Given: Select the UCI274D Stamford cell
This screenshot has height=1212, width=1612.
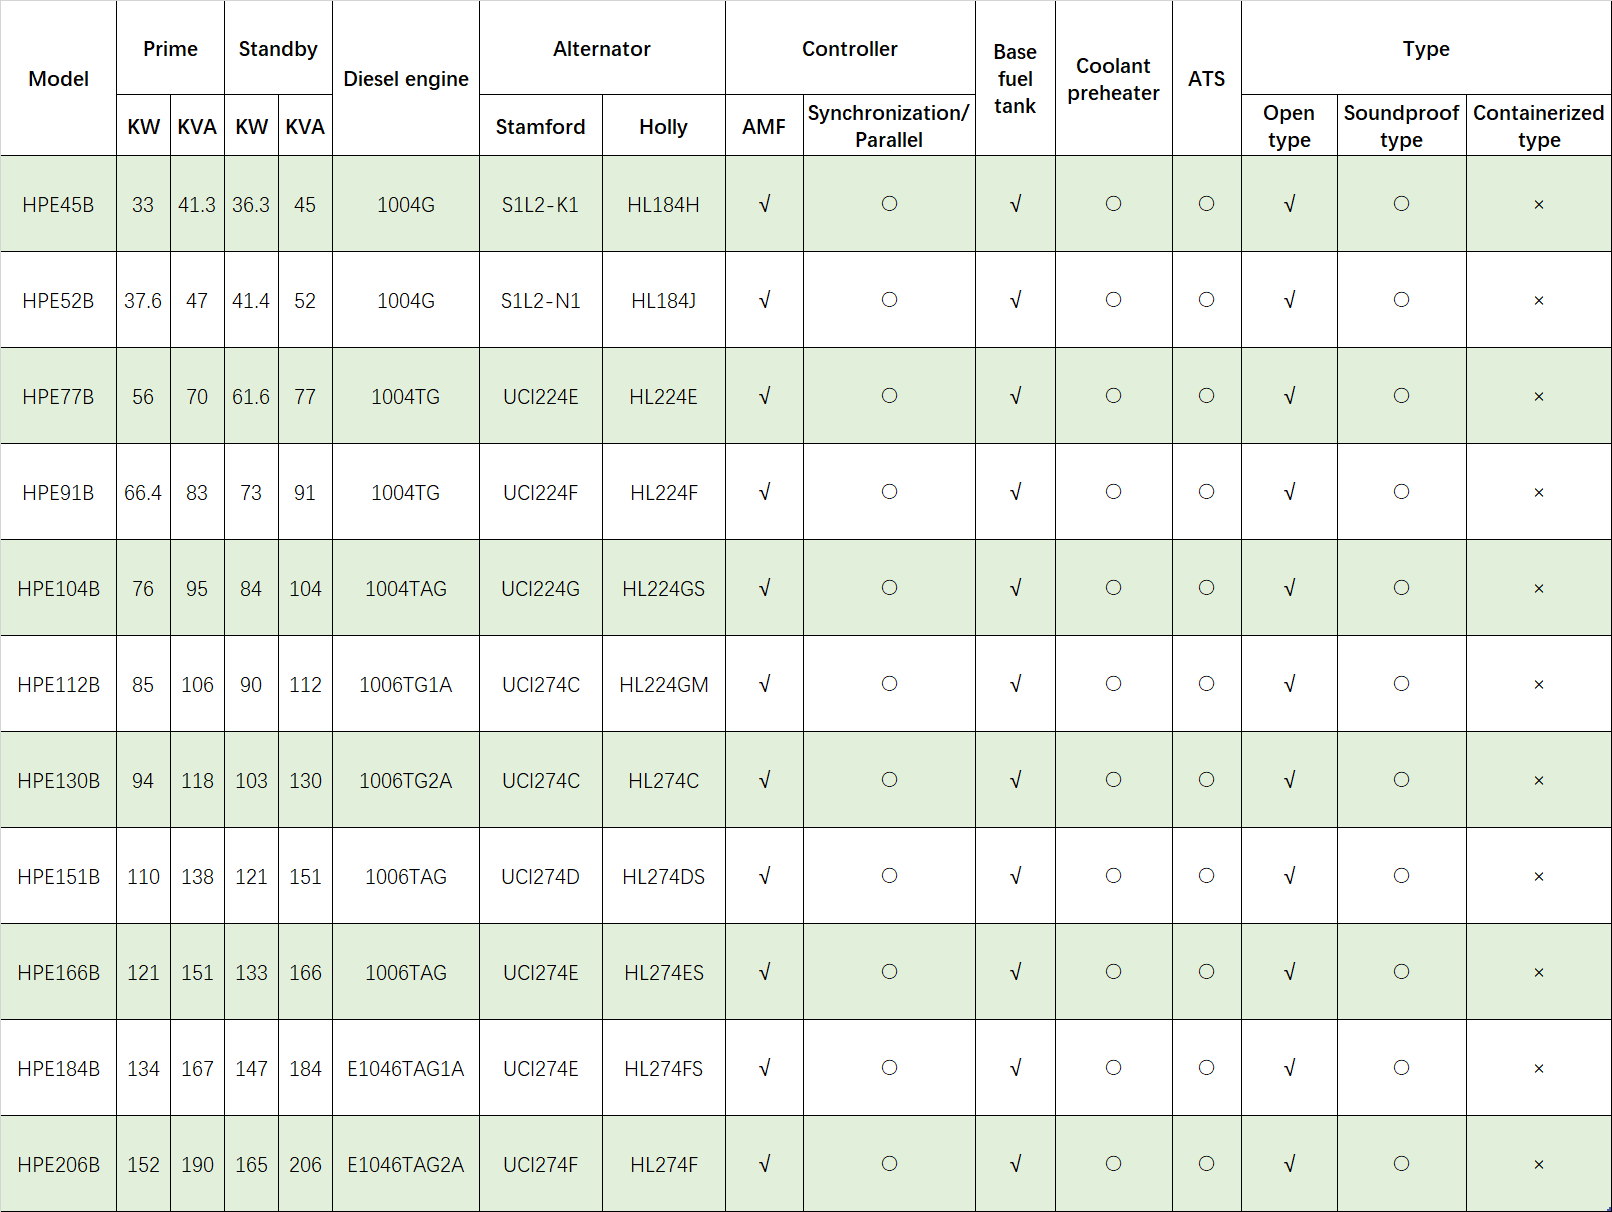Looking at the screenshot, I should [541, 876].
